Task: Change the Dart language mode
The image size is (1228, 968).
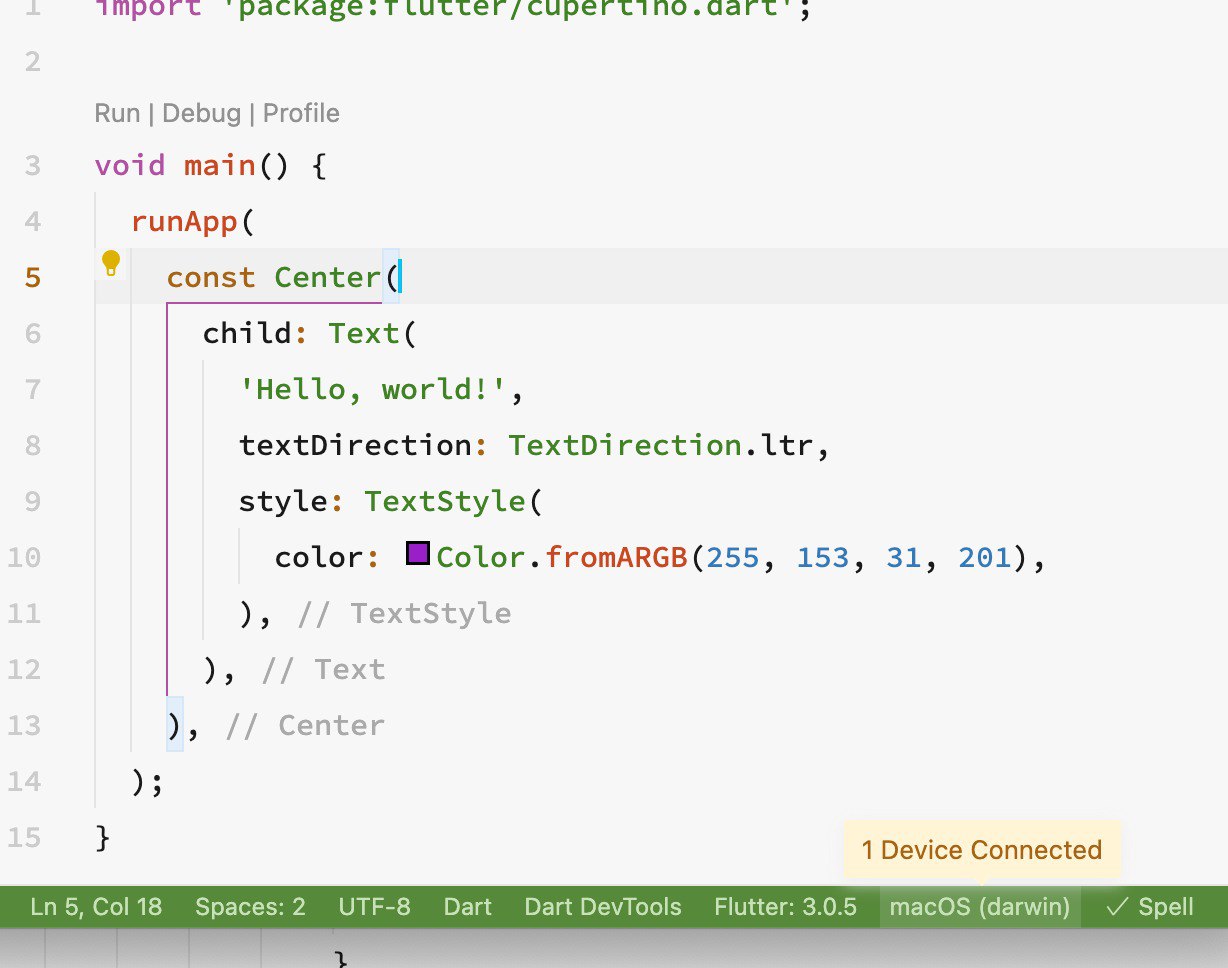Action: (468, 907)
